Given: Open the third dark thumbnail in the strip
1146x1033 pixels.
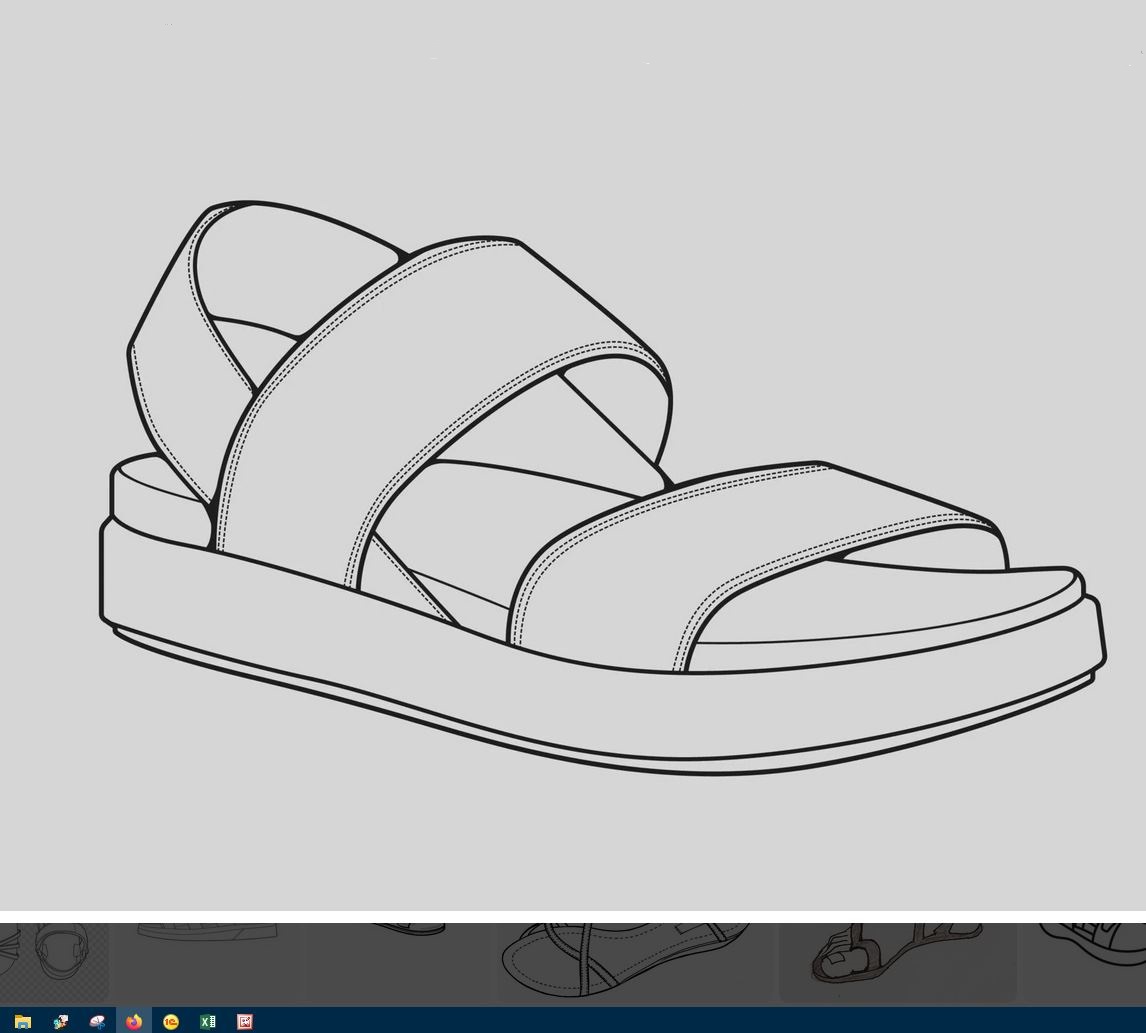Looking at the screenshot, I should pos(400,962).
